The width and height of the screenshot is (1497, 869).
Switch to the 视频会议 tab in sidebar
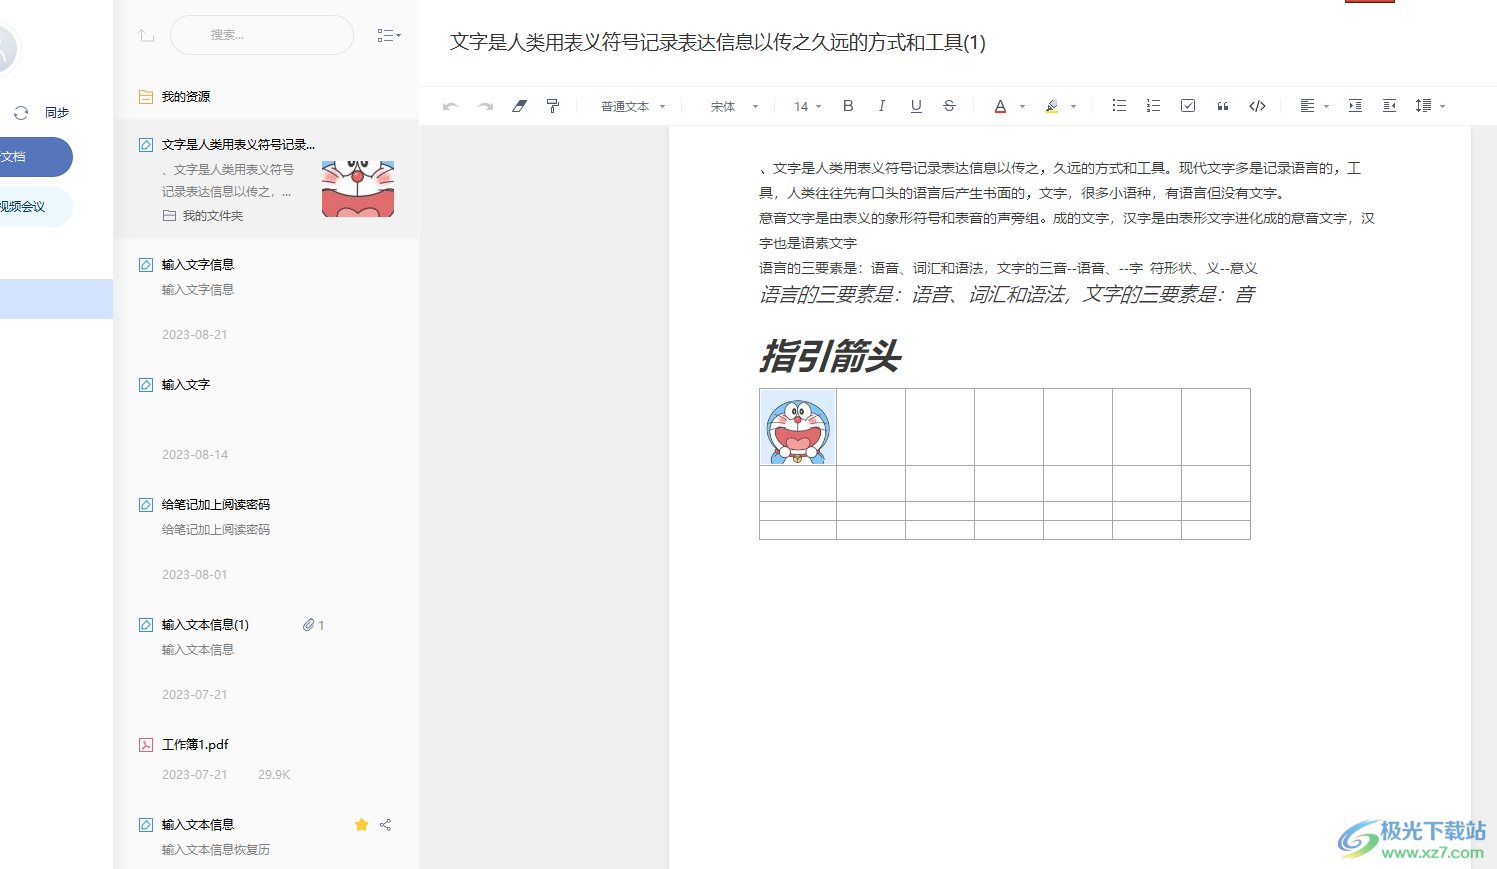[36, 207]
